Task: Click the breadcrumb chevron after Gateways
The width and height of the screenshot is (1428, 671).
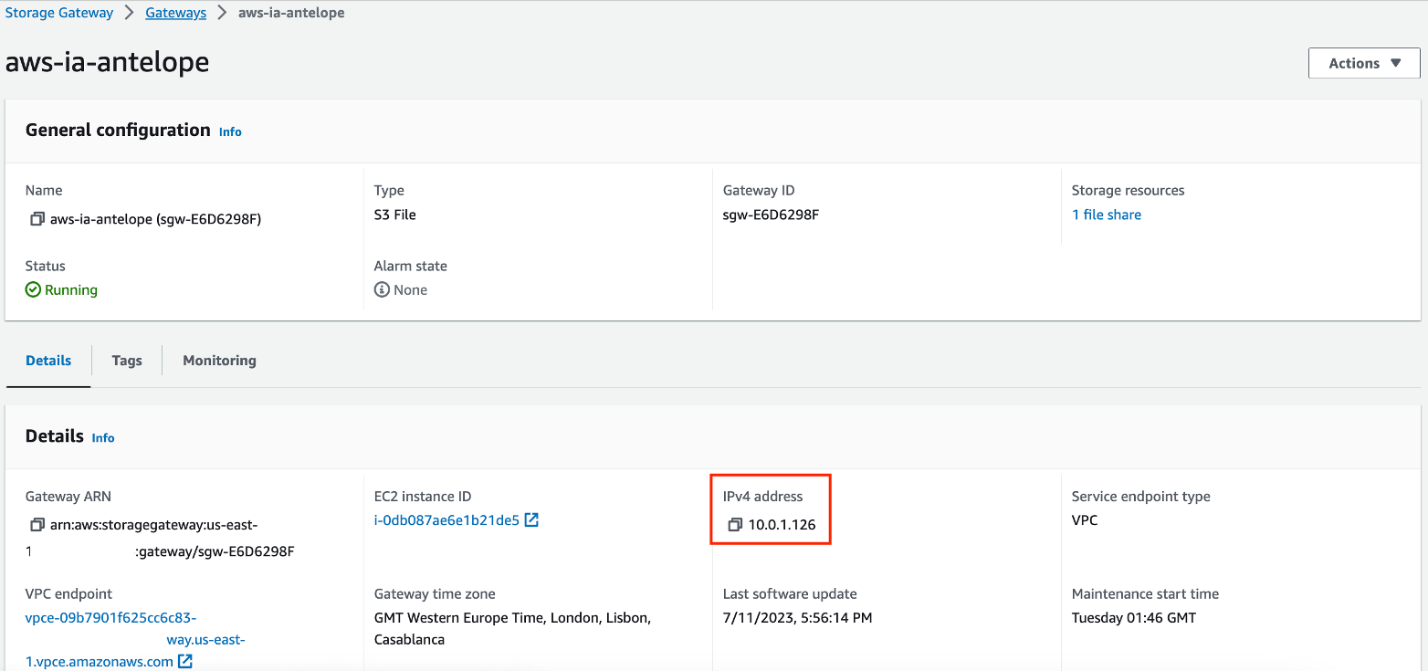Action: click(x=222, y=12)
